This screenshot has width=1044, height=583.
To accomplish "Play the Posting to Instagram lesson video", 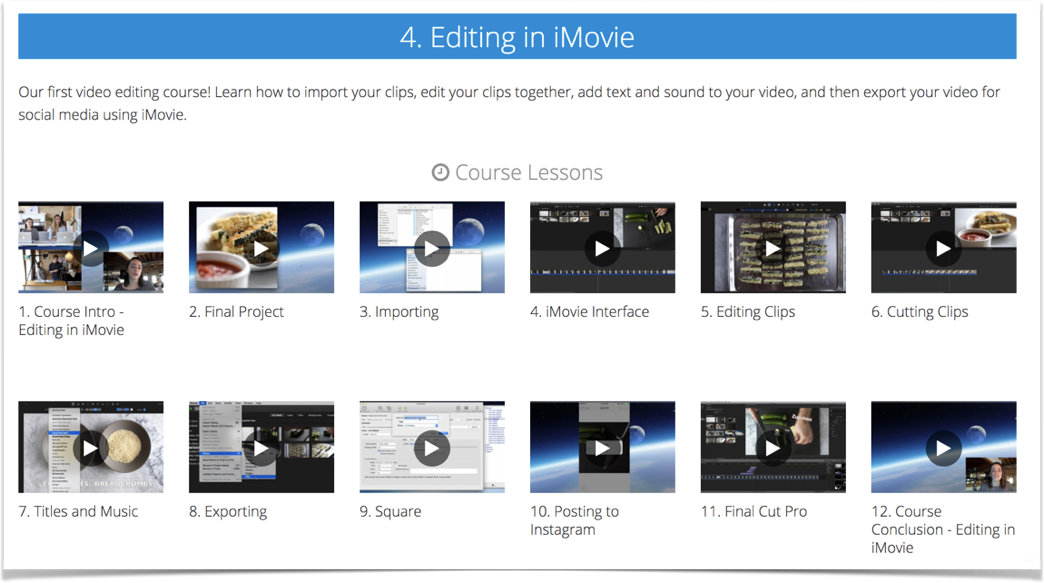I will point(602,448).
